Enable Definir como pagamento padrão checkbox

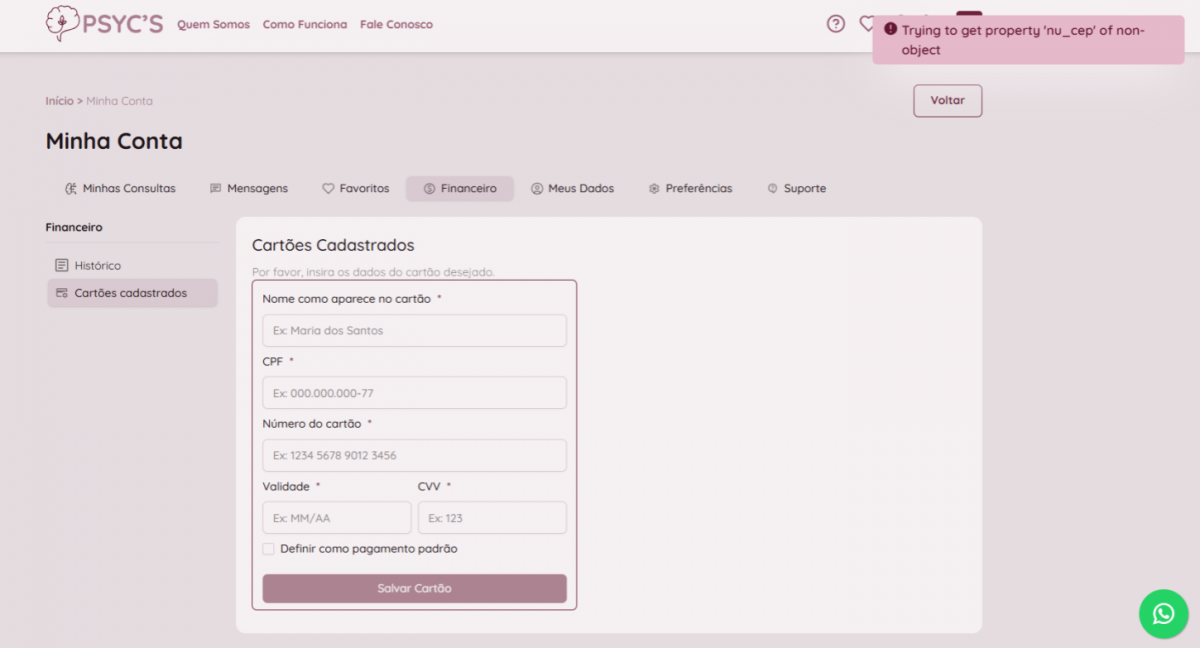(x=268, y=549)
